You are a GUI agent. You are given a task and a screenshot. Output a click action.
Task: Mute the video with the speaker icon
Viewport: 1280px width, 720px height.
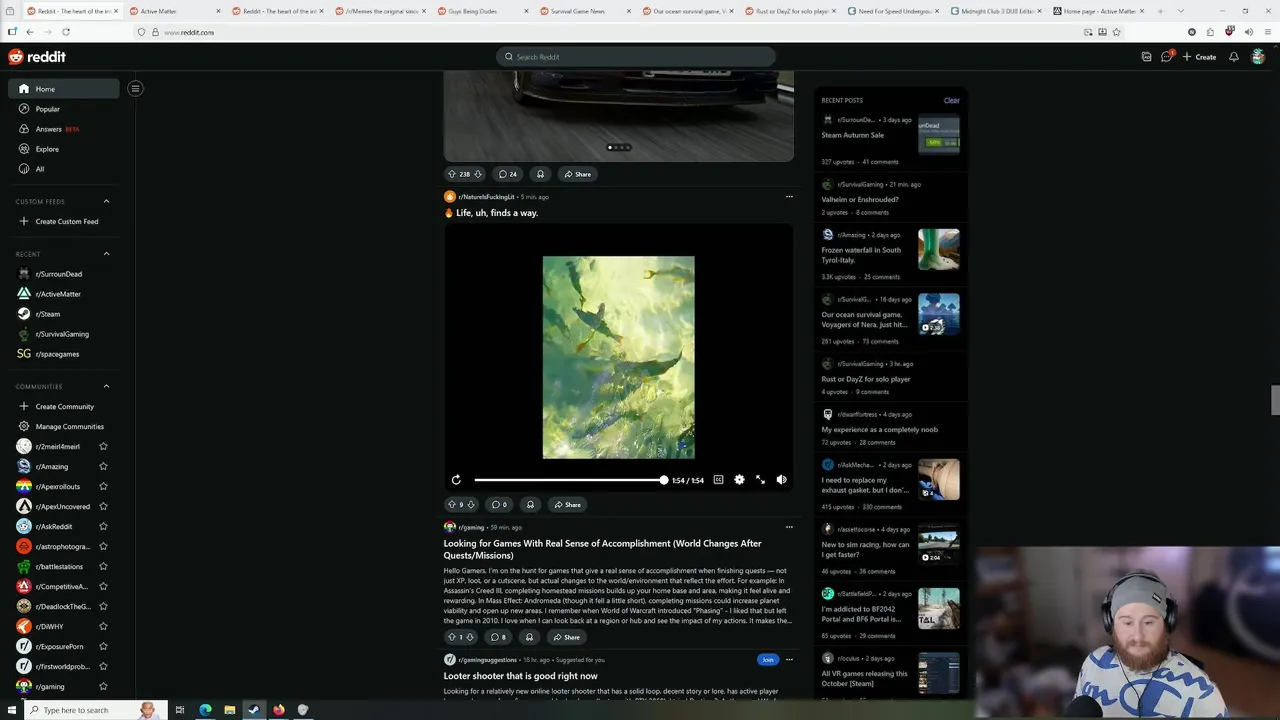click(781, 480)
